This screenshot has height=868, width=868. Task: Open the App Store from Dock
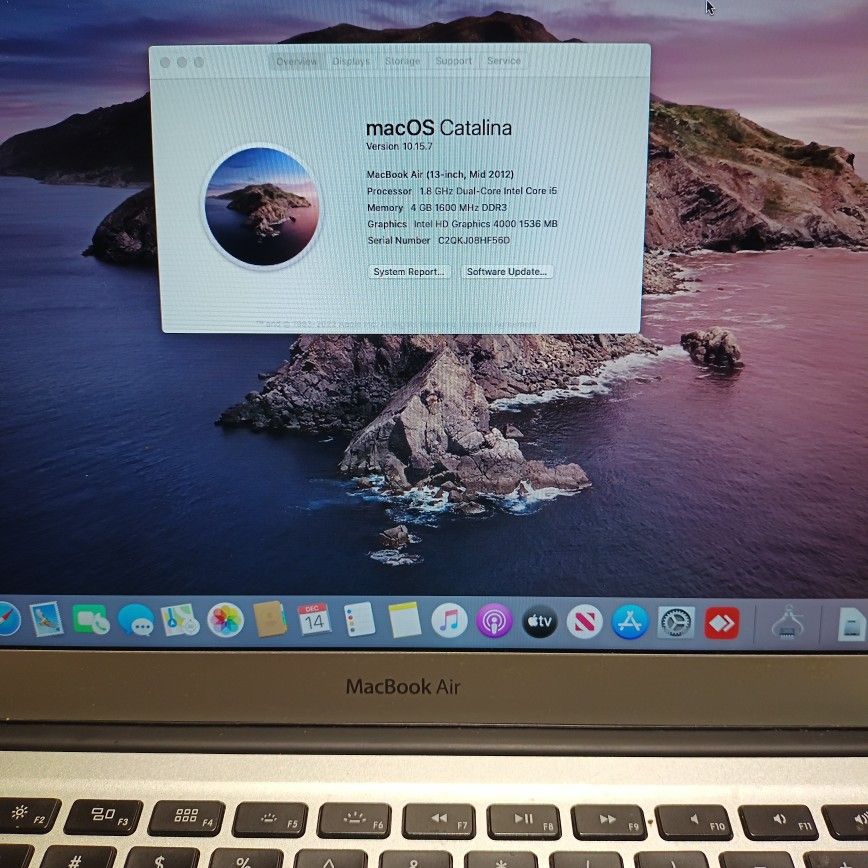630,622
